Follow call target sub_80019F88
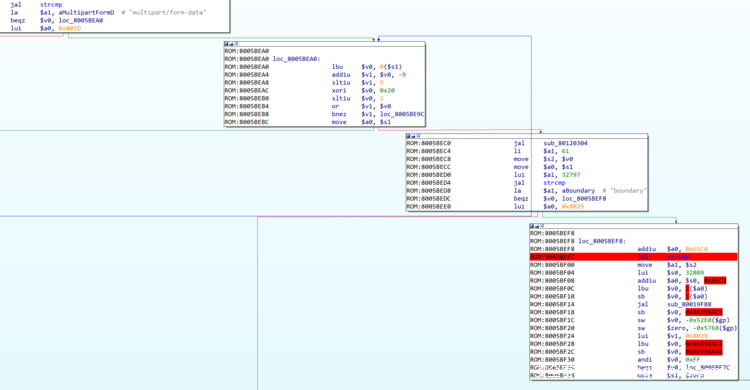Image resolution: width=750 pixels, height=390 pixels. point(689,304)
